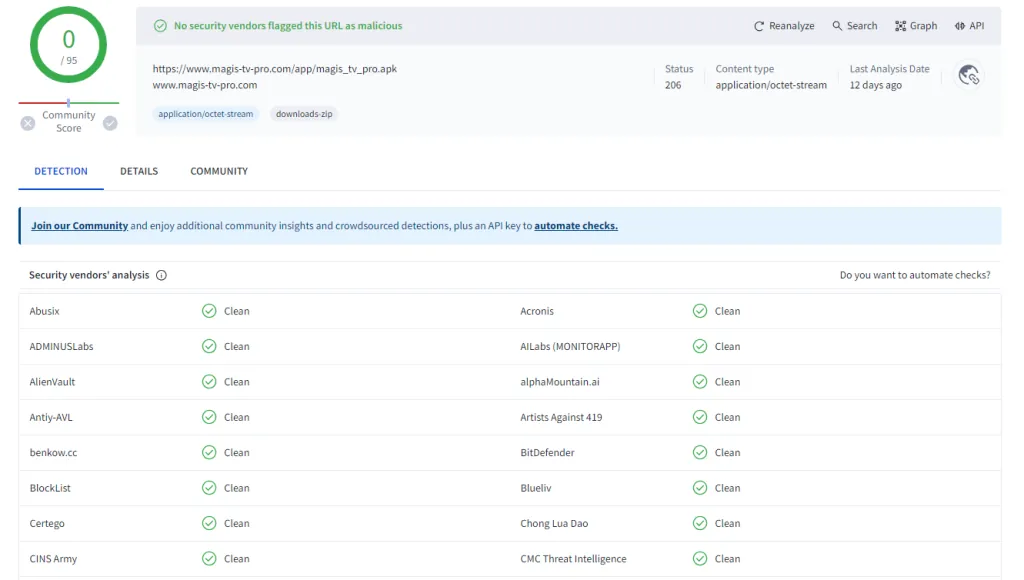Click the info icon beside Security vendors' analysis
Screen dimensions: 1024x580
pyautogui.click(x=161, y=275)
